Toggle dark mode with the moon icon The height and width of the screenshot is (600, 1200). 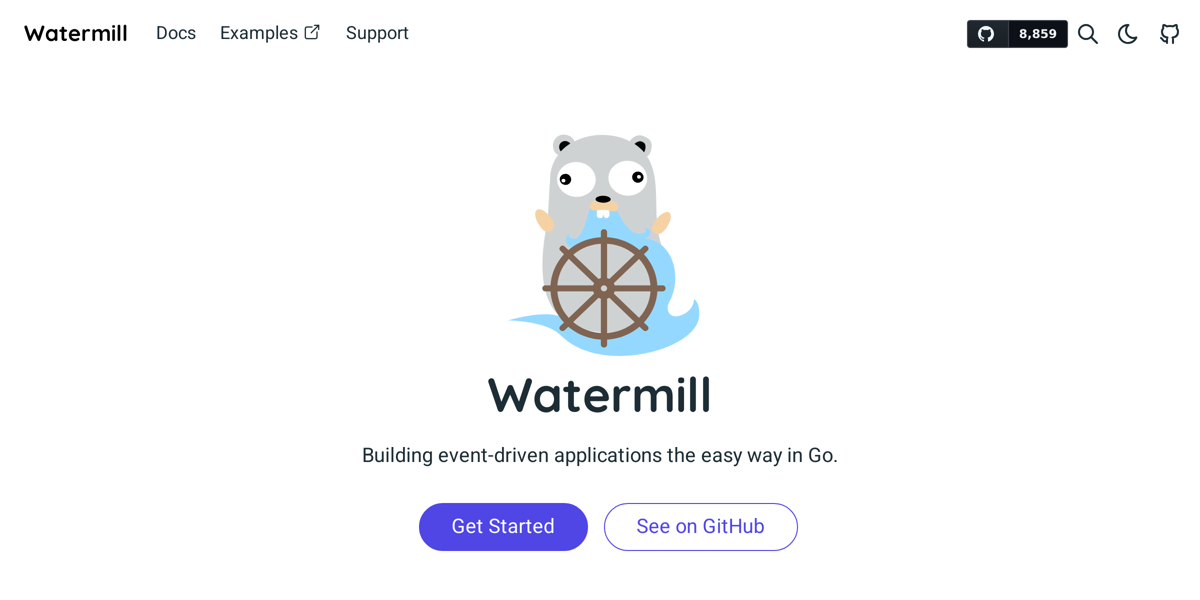tap(1128, 34)
